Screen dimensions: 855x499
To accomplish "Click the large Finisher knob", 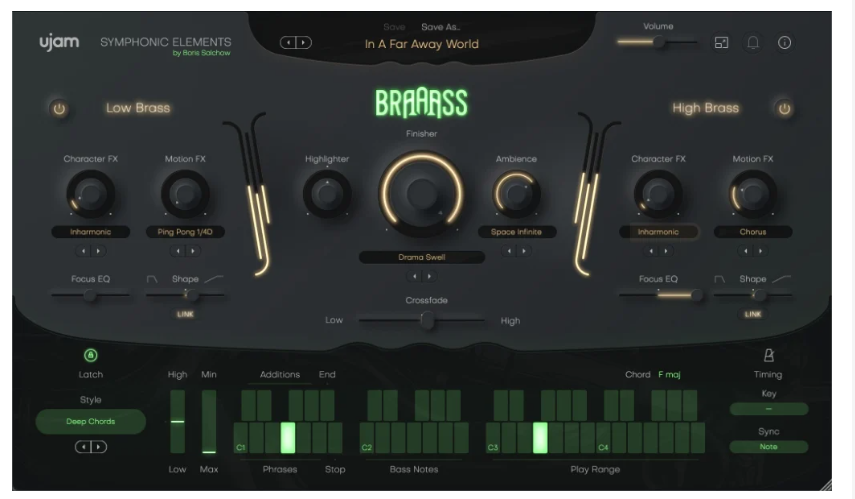I will (x=422, y=193).
